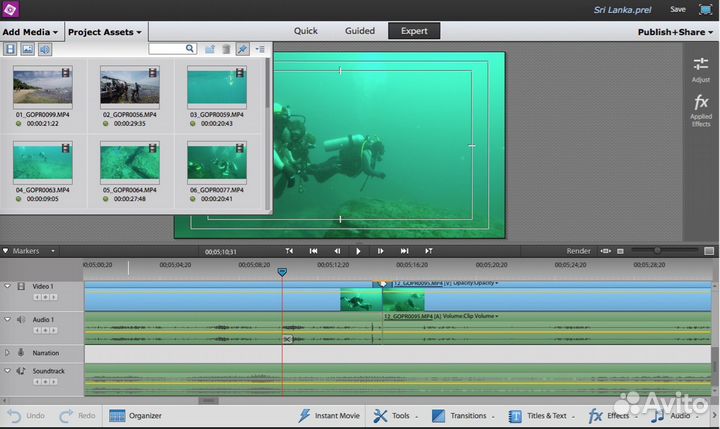Image resolution: width=720 pixels, height=429 pixels.
Task: Expand the Narration track
Action: coord(8,353)
